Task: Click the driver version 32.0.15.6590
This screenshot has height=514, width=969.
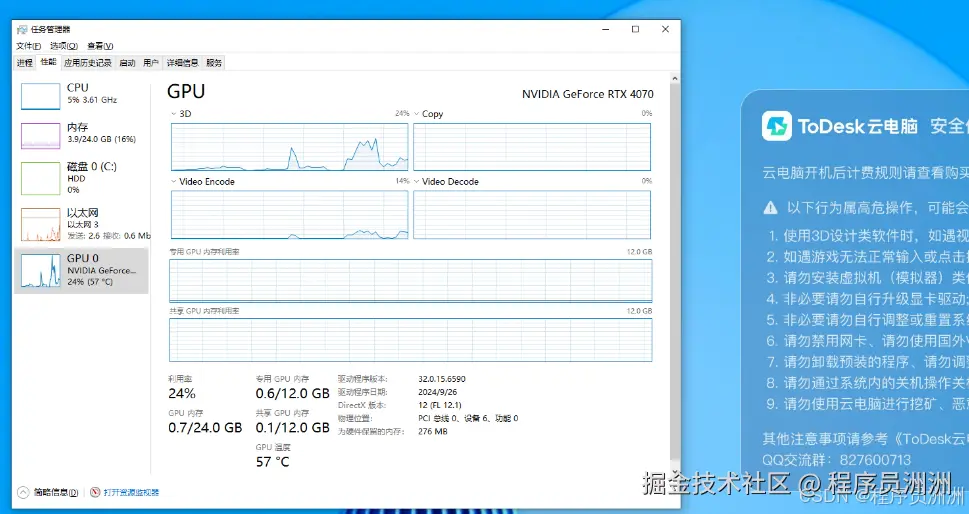Action: (442, 379)
